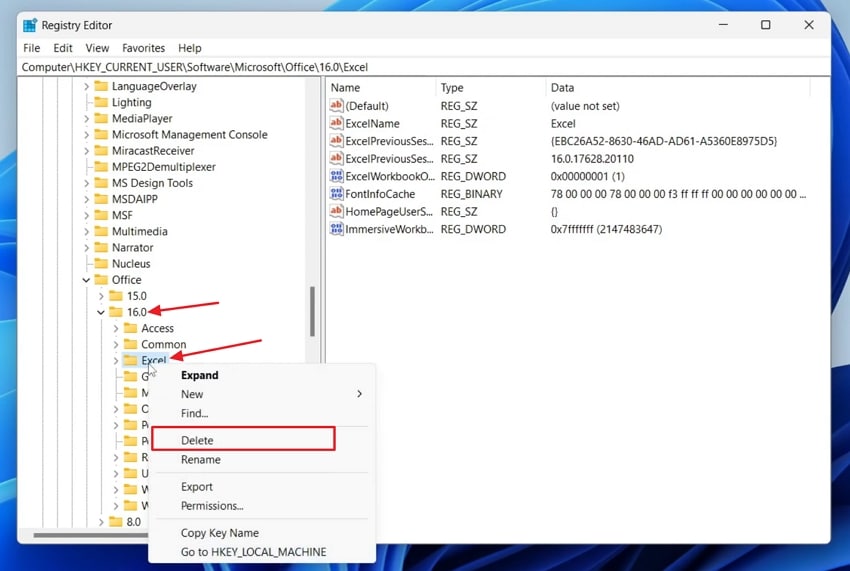Click the MediaPlayer folder icon

101,118
